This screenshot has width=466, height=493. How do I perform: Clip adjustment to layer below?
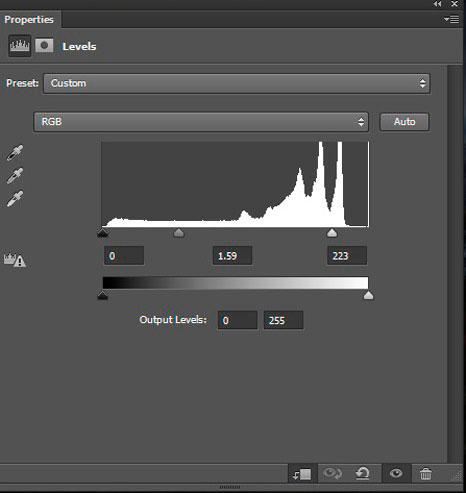pos(302,474)
